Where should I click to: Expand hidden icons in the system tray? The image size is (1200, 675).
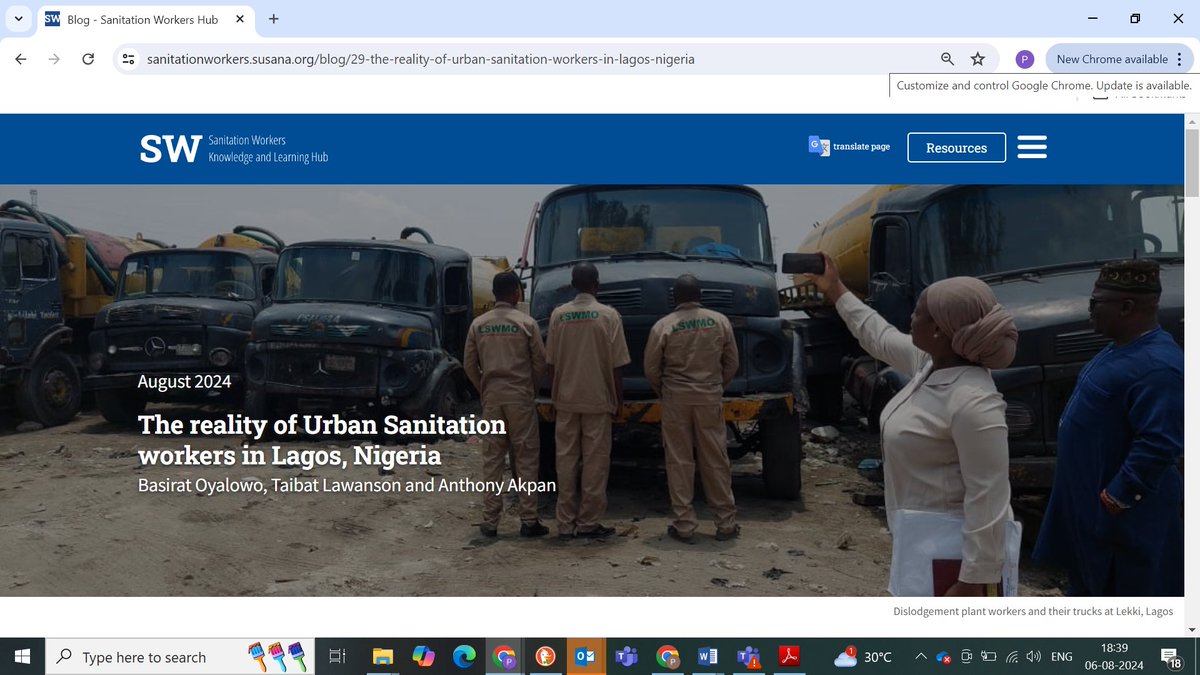pyautogui.click(x=920, y=657)
